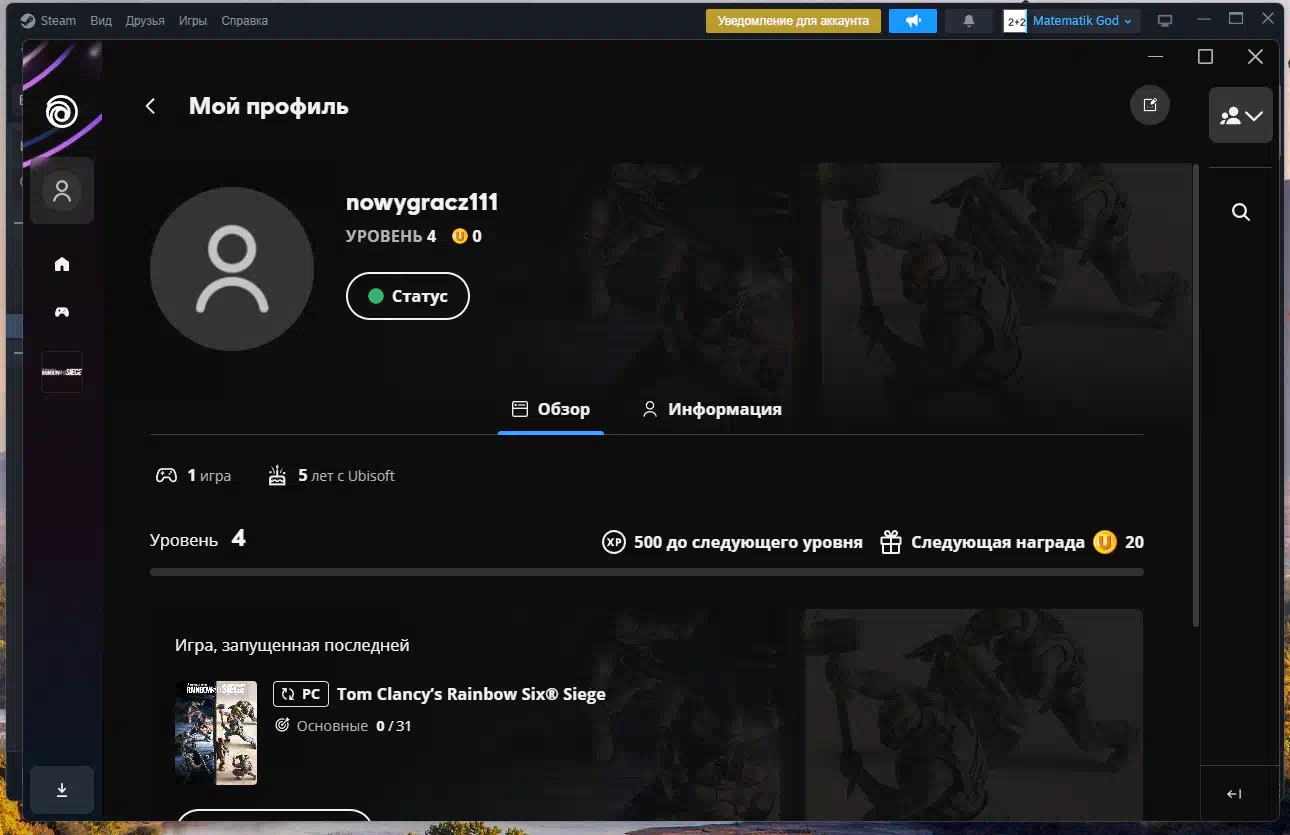Go to Home via house icon
Screen dimensions: 1290x835
pos(62,264)
